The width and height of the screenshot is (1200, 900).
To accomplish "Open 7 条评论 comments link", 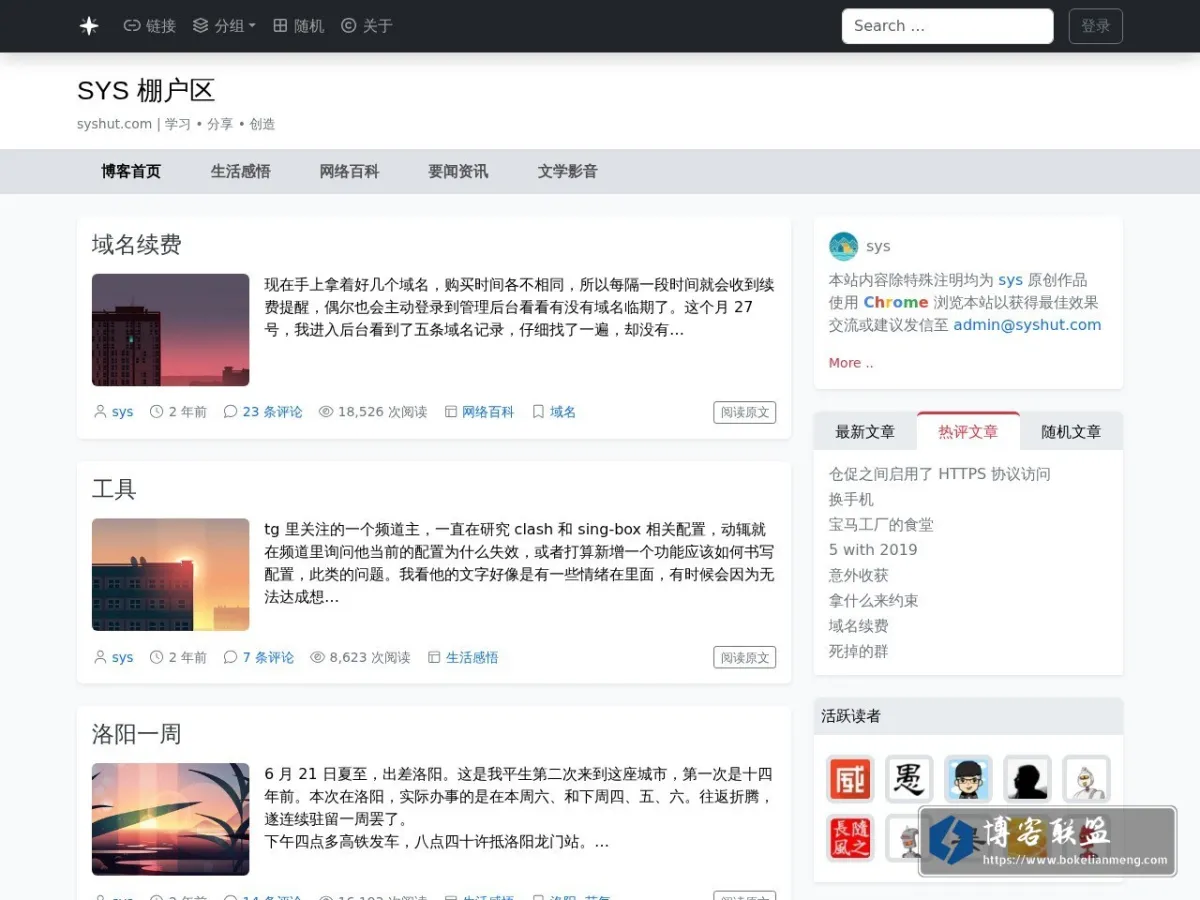I will pos(268,658).
